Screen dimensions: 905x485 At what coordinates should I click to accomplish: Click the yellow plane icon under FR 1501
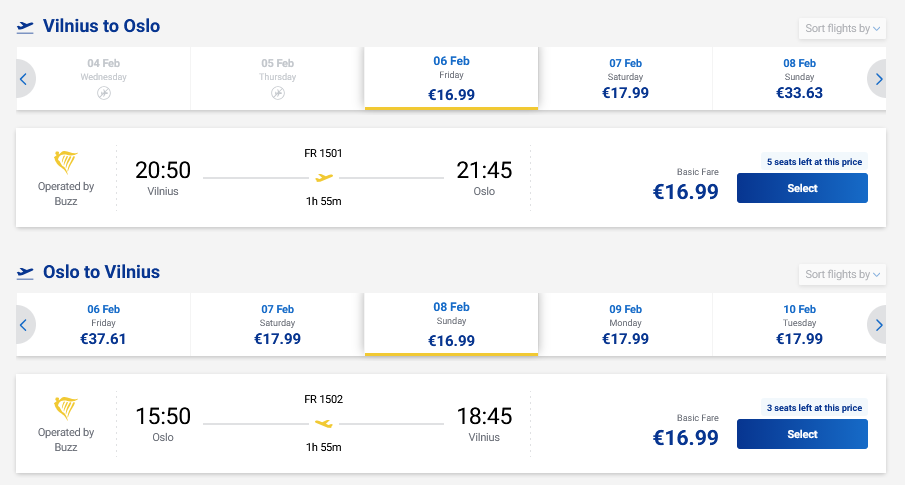point(323,177)
